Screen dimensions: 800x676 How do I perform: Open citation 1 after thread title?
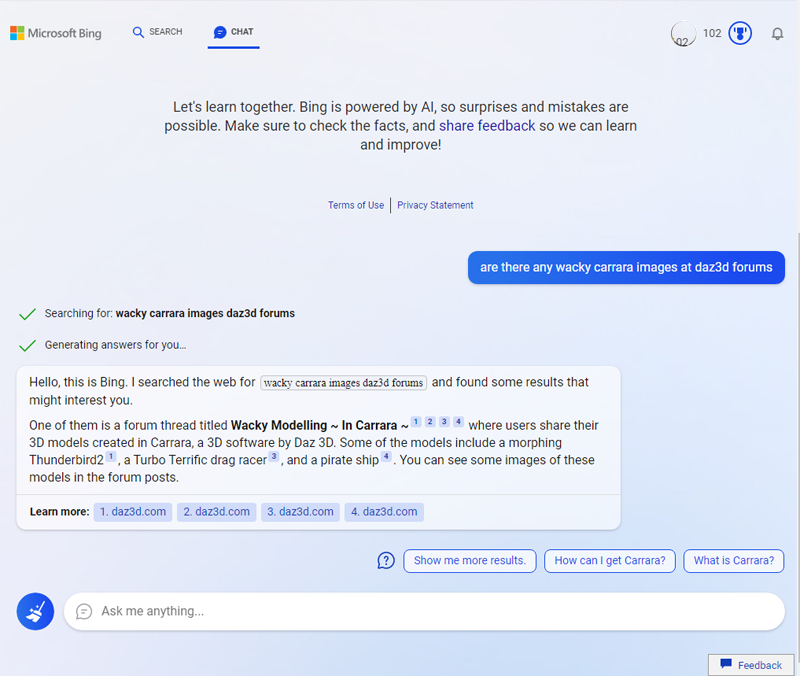click(416, 421)
